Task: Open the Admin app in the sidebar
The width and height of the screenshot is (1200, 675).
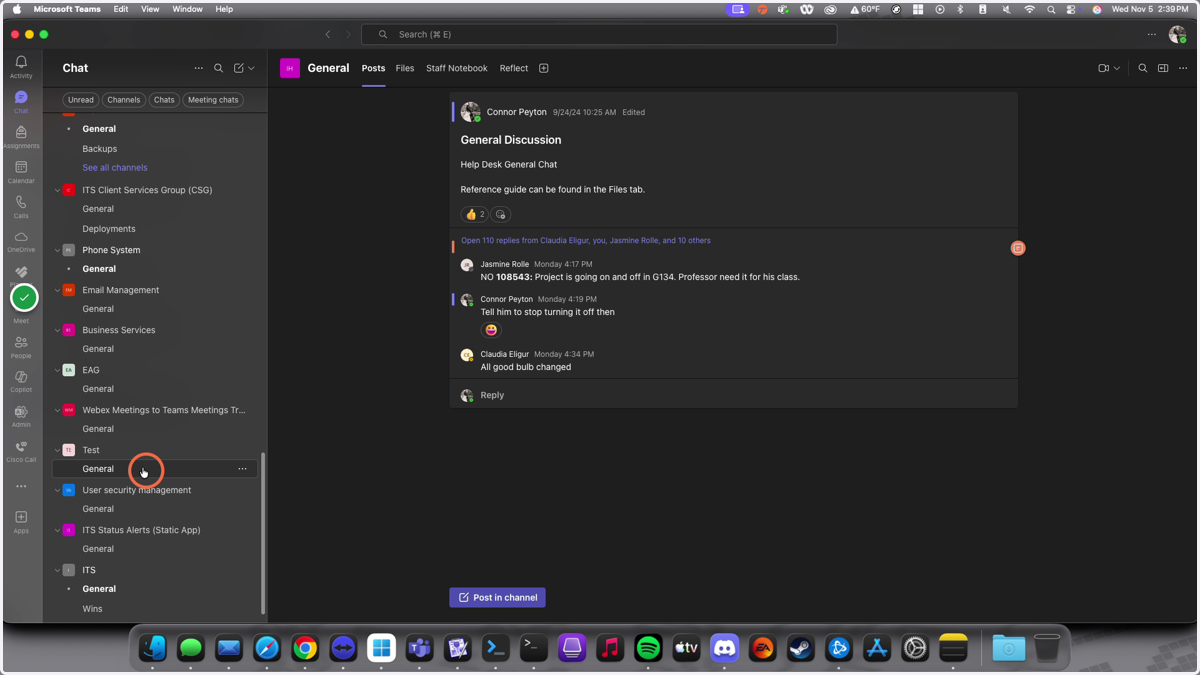Action: point(21,417)
